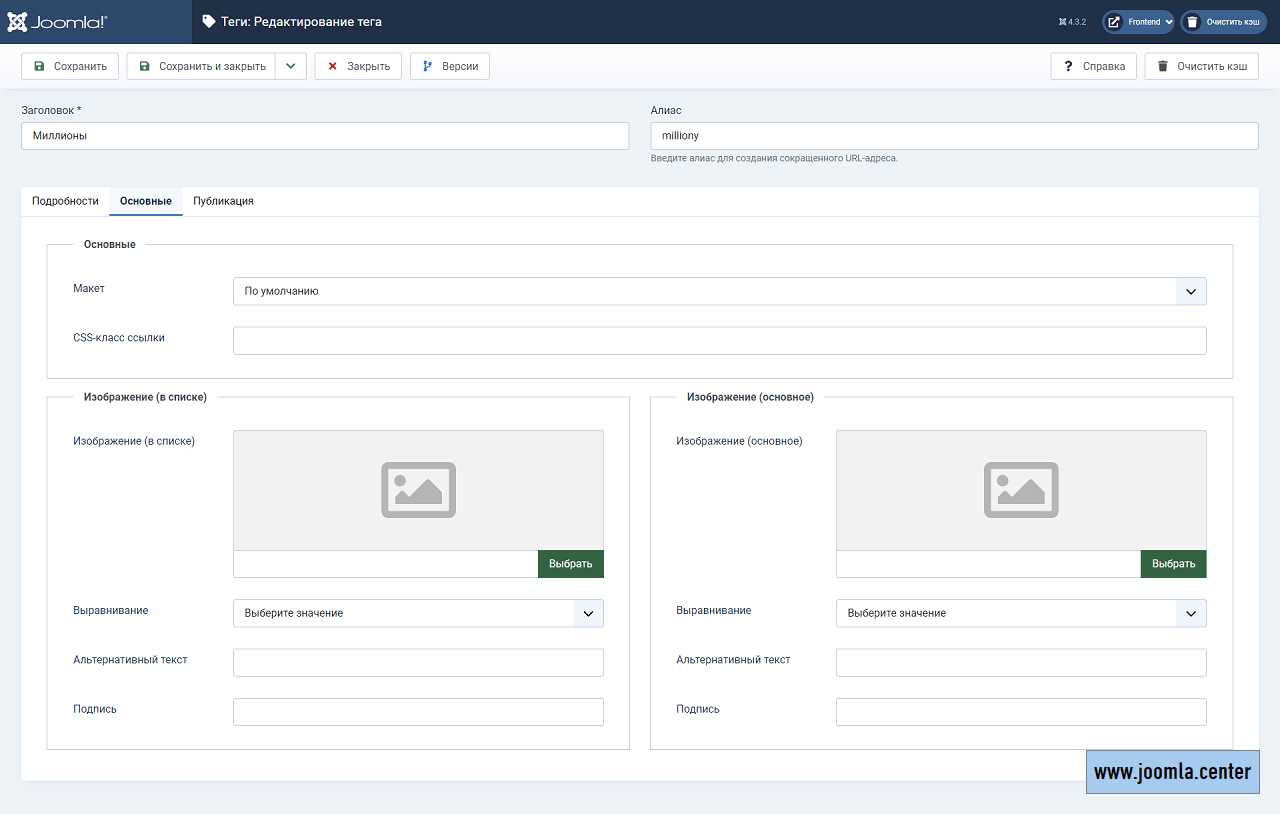Click the Алиас input field
1280x814 pixels.
[x=954, y=136]
